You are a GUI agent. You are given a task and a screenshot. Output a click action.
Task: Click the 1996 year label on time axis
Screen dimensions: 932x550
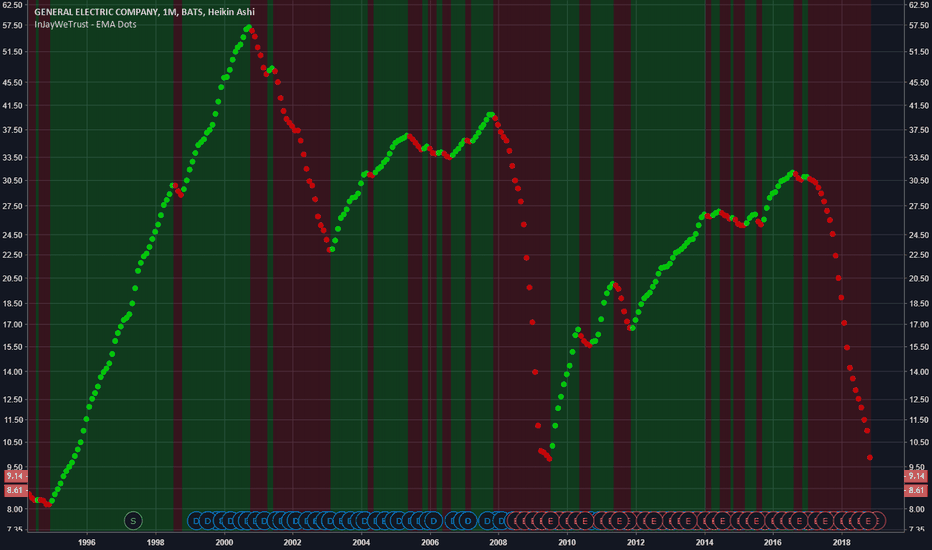pyautogui.click(x=87, y=542)
